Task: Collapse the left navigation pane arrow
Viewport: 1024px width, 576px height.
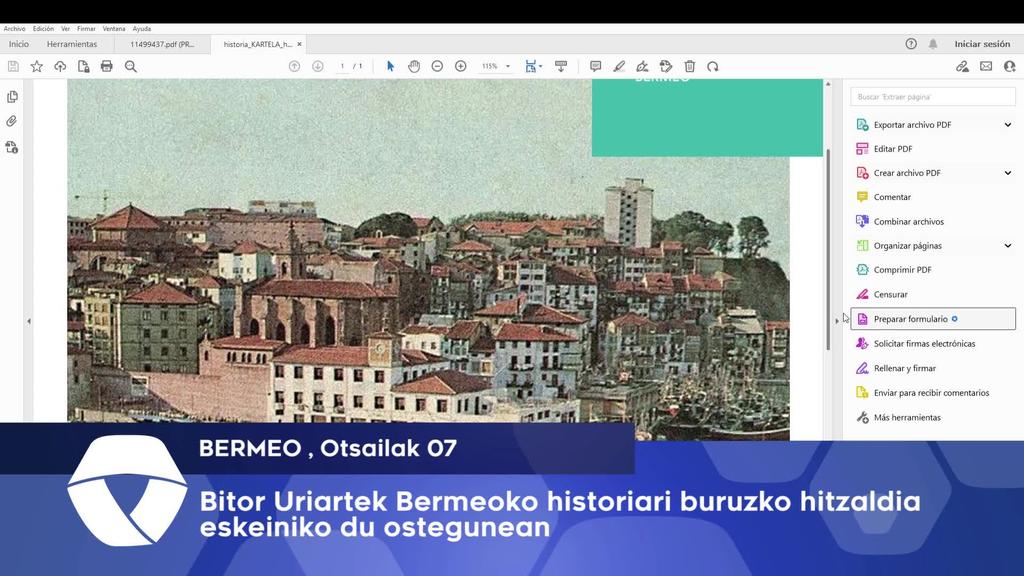Action: [29, 321]
